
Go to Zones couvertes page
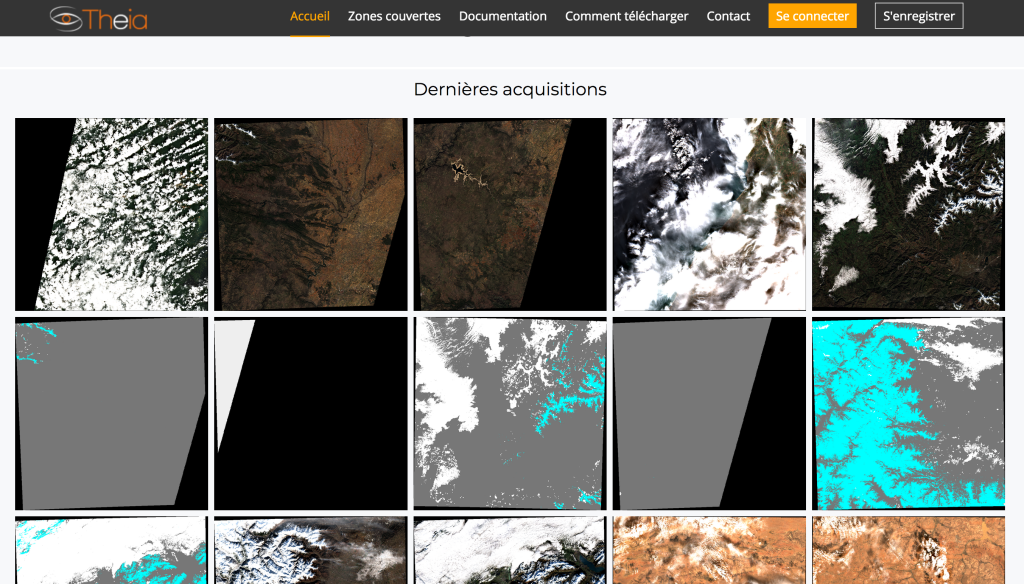pos(394,16)
